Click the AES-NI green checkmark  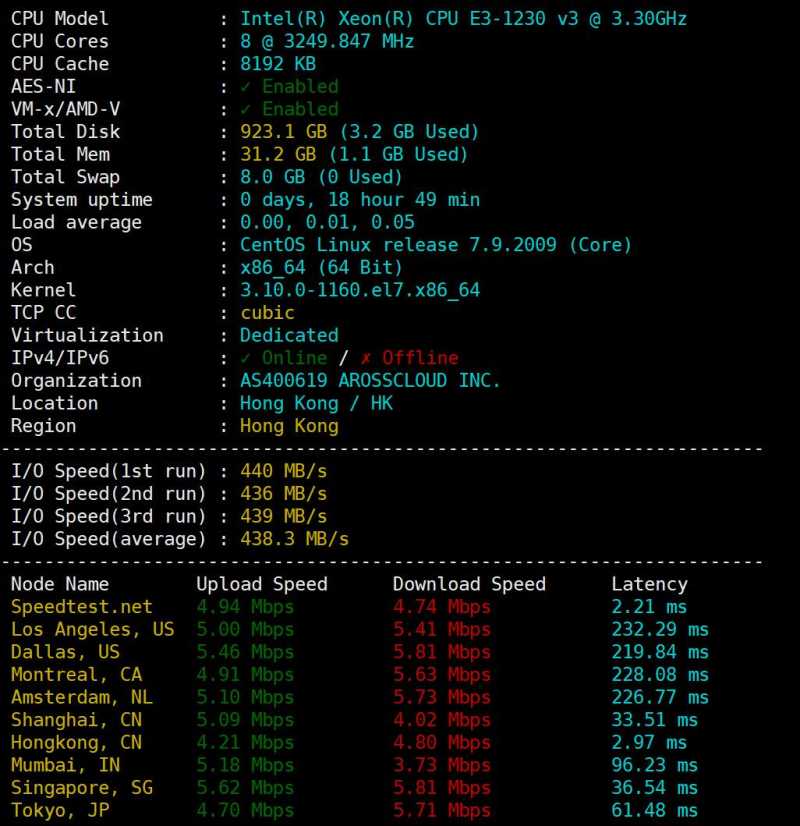pyautogui.click(x=246, y=87)
